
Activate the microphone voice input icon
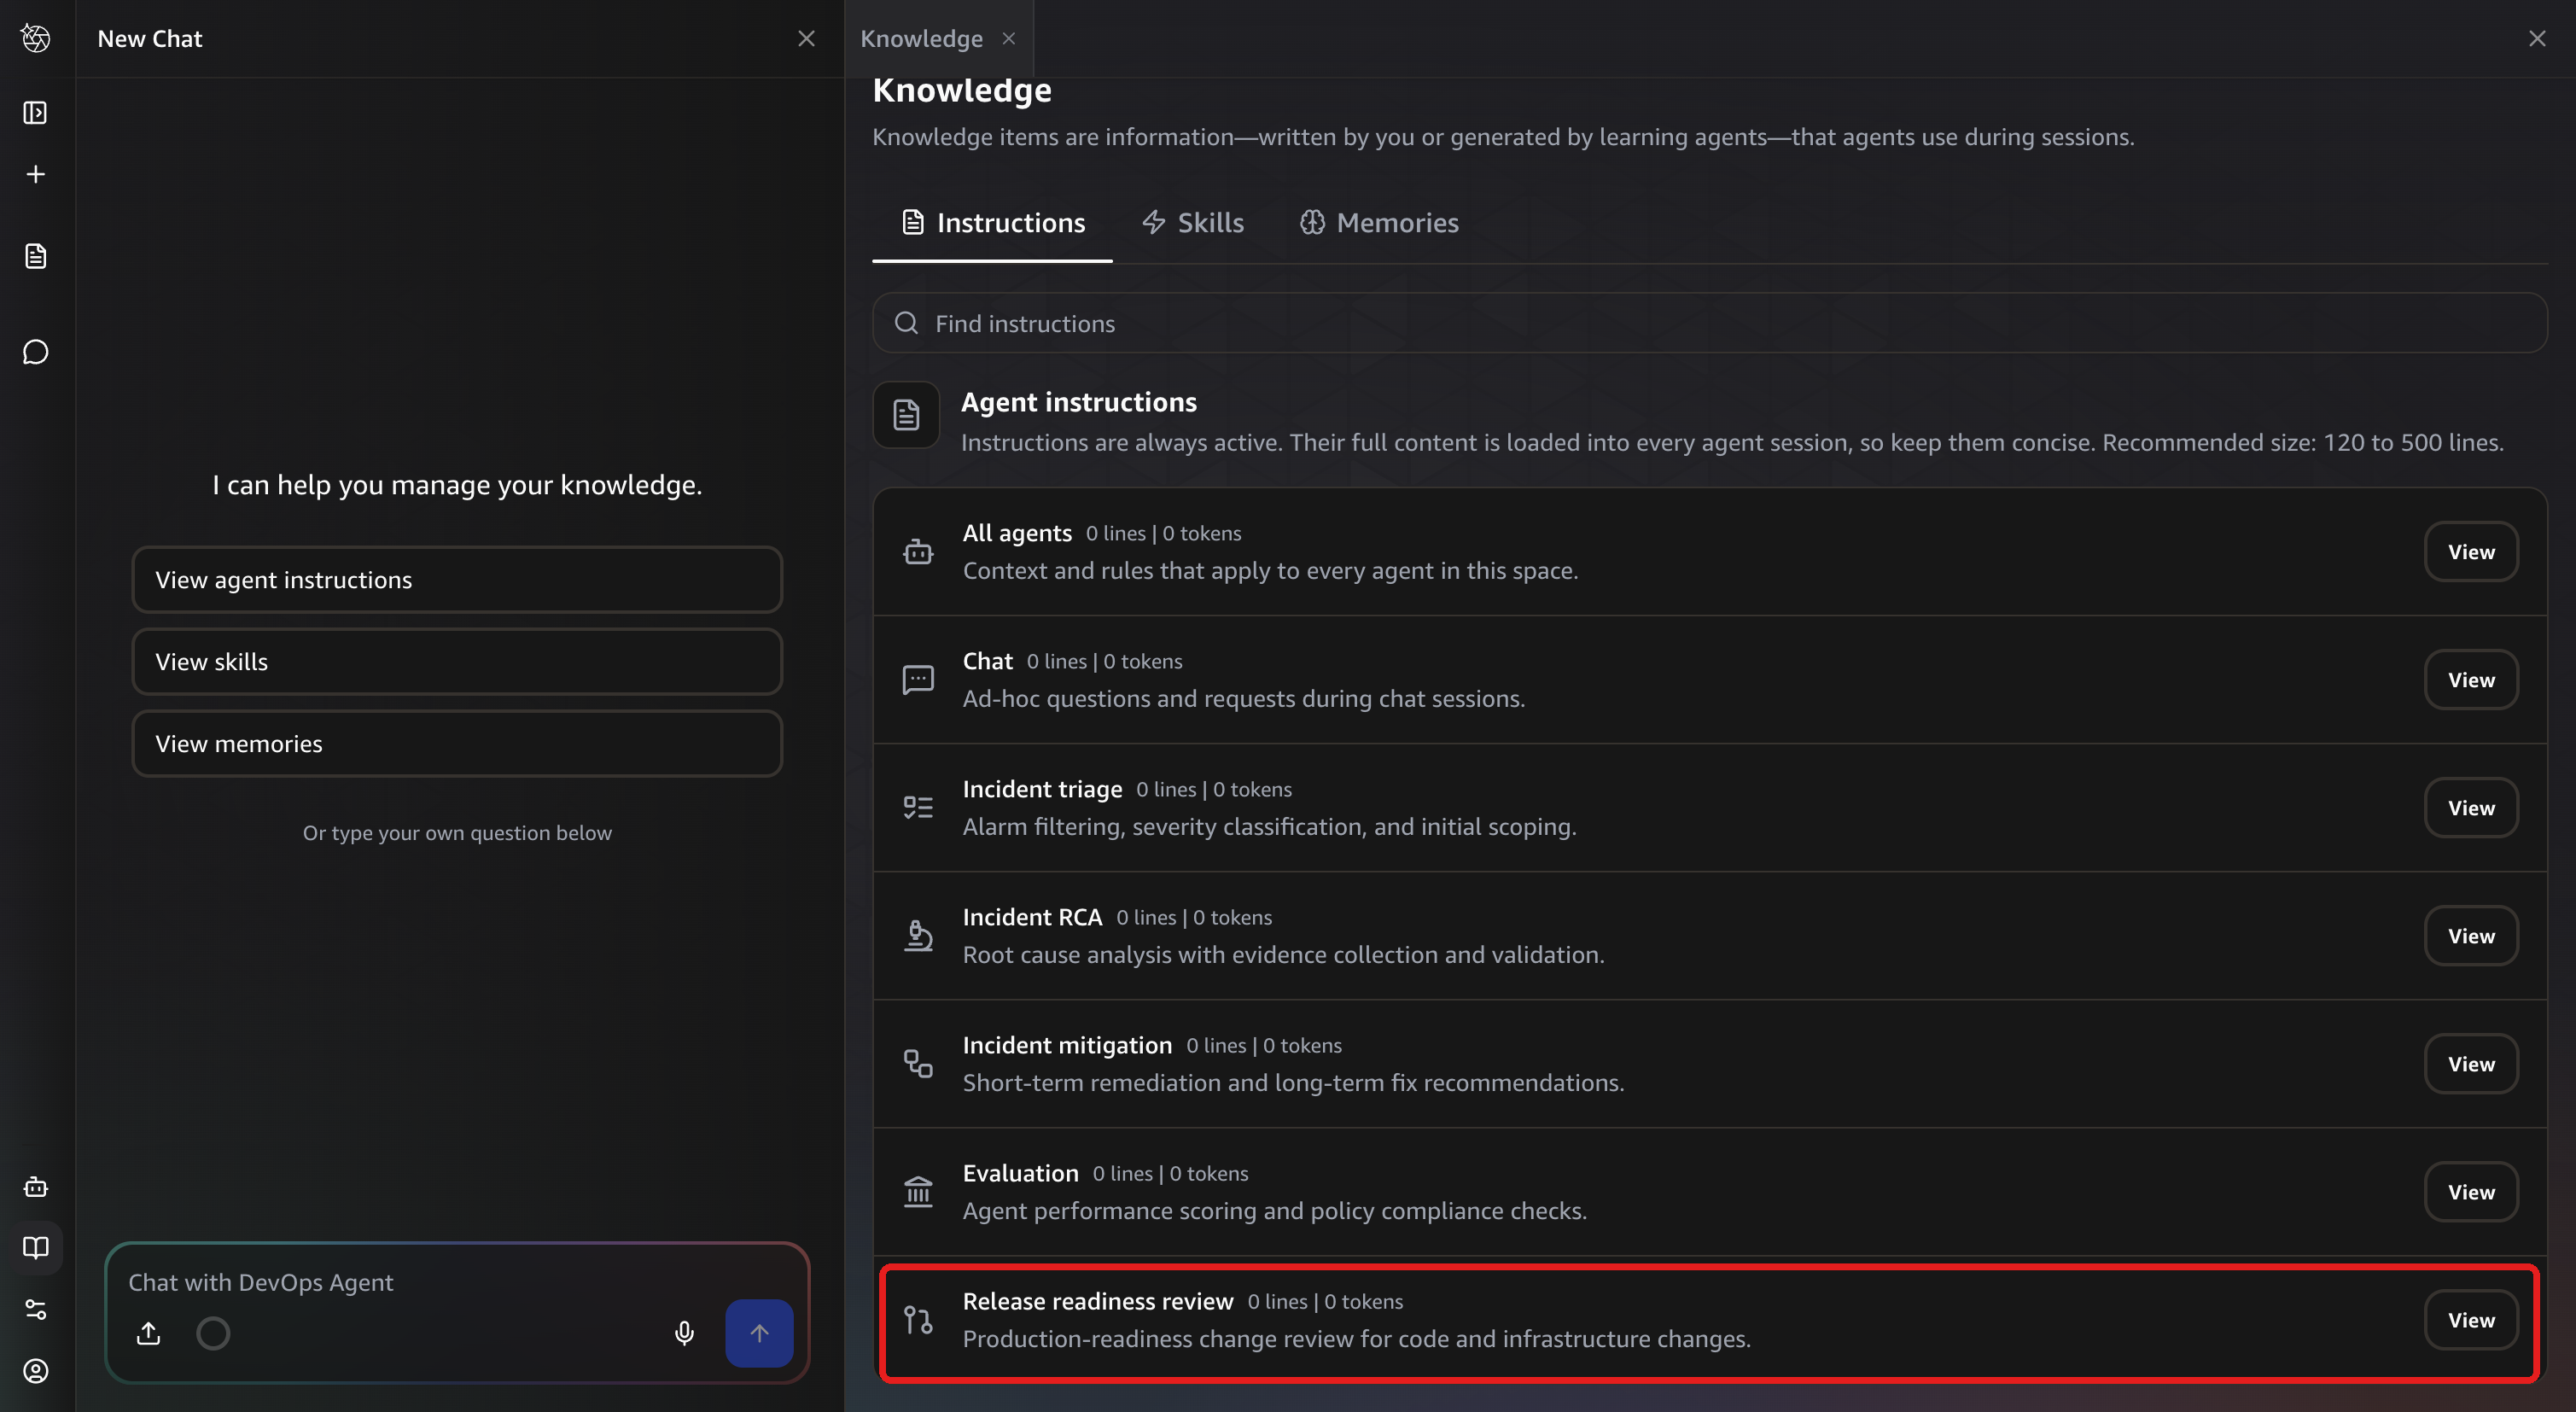click(684, 1333)
